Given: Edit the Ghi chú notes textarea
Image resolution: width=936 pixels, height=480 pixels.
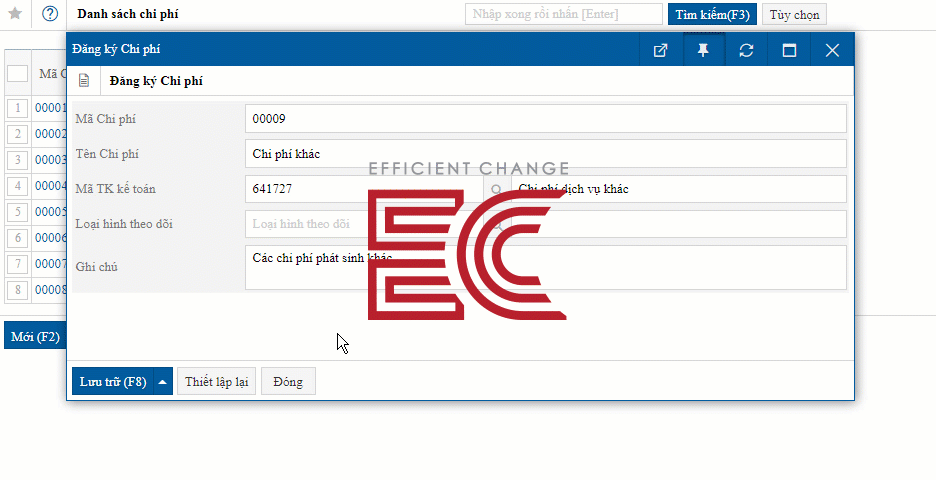Looking at the screenshot, I should point(546,267).
